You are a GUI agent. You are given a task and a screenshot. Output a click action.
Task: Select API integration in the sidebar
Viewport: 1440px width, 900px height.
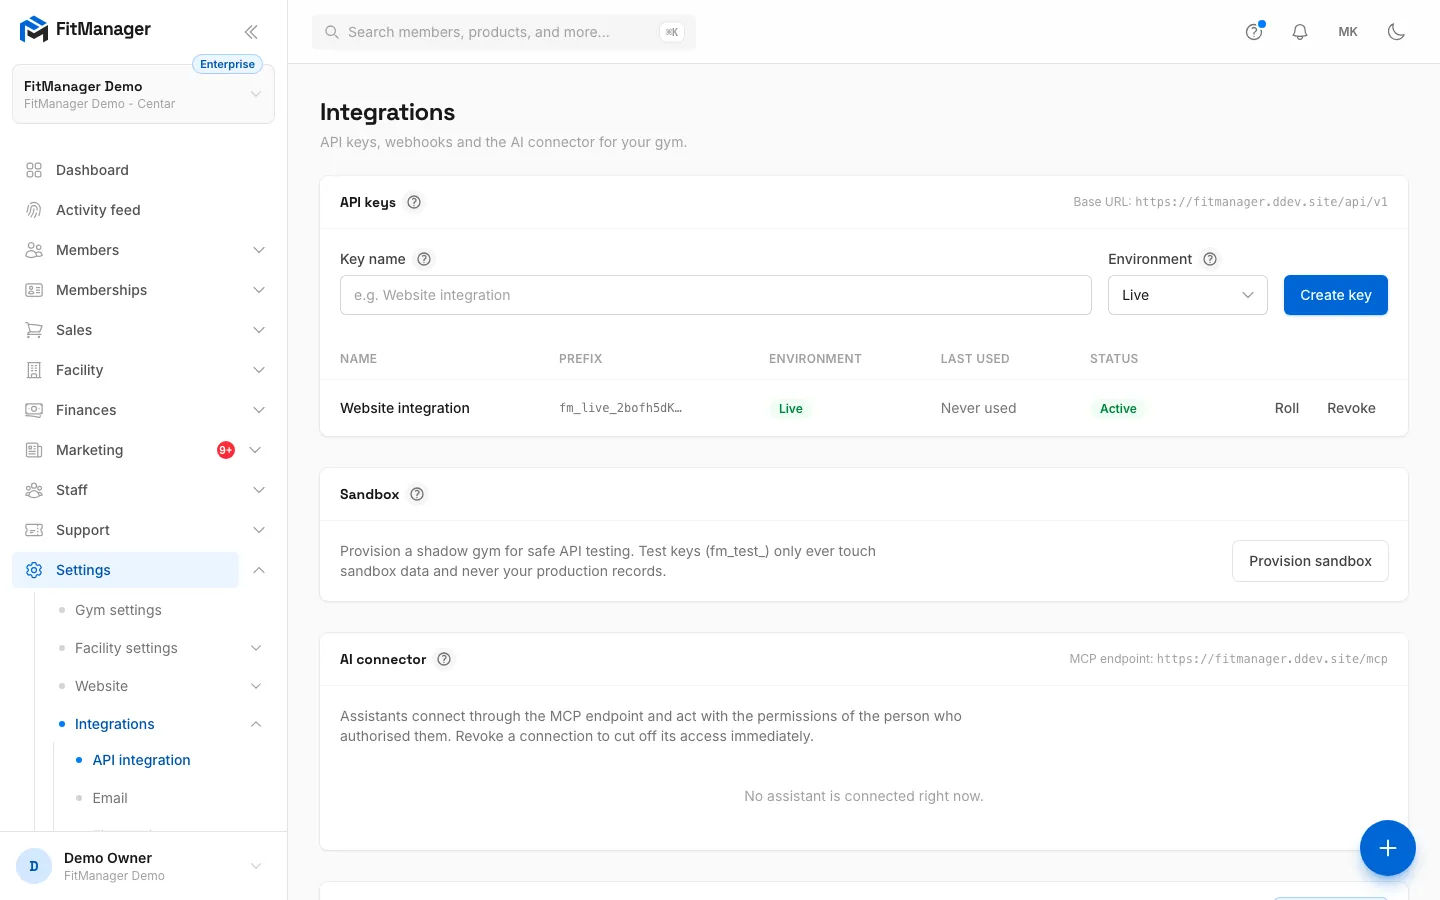(x=141, y=760)
